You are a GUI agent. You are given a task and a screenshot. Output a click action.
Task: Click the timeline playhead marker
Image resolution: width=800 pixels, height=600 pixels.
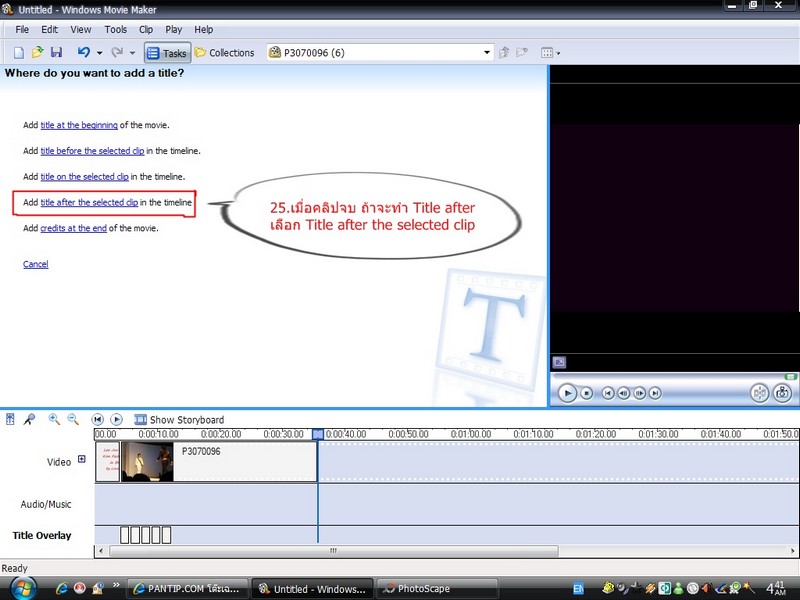point(318,434)
